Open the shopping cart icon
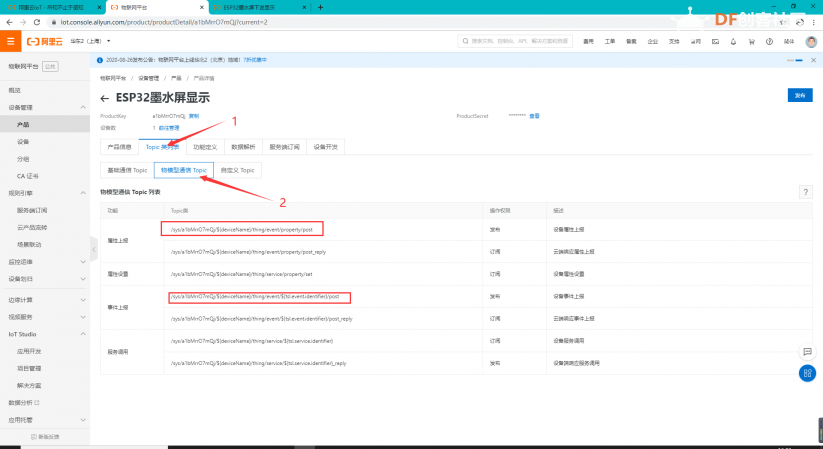823x449 pixels. (751, 41)
